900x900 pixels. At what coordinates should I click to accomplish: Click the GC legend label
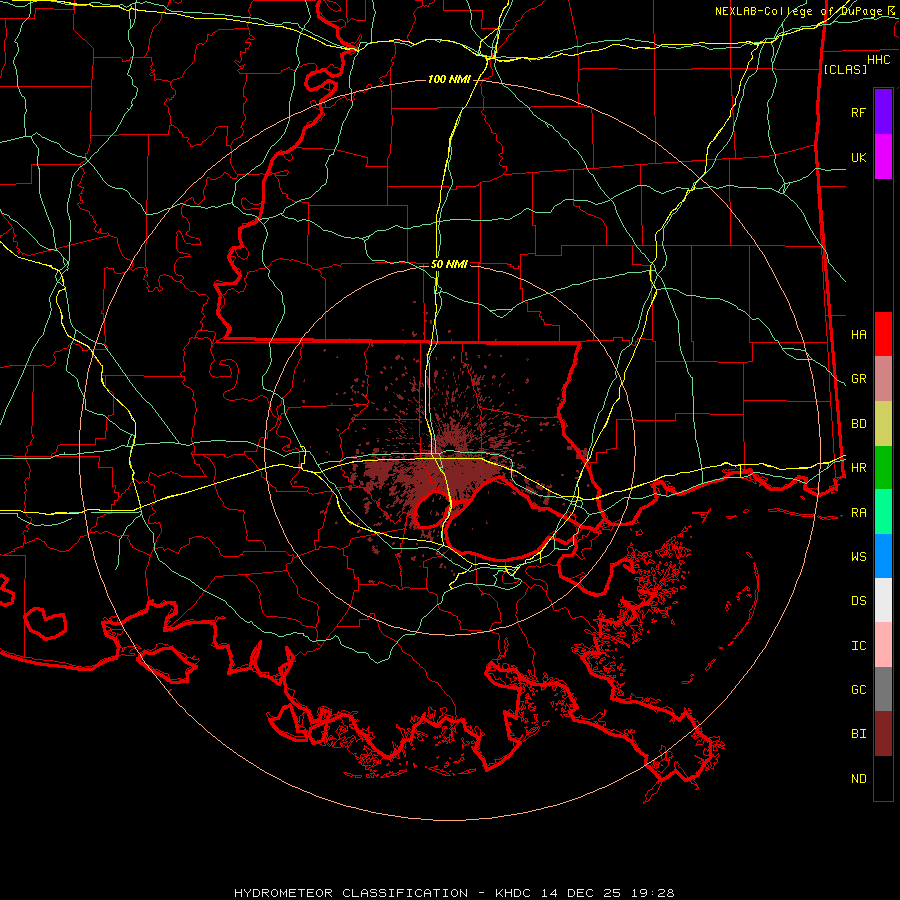coord(858,689)
